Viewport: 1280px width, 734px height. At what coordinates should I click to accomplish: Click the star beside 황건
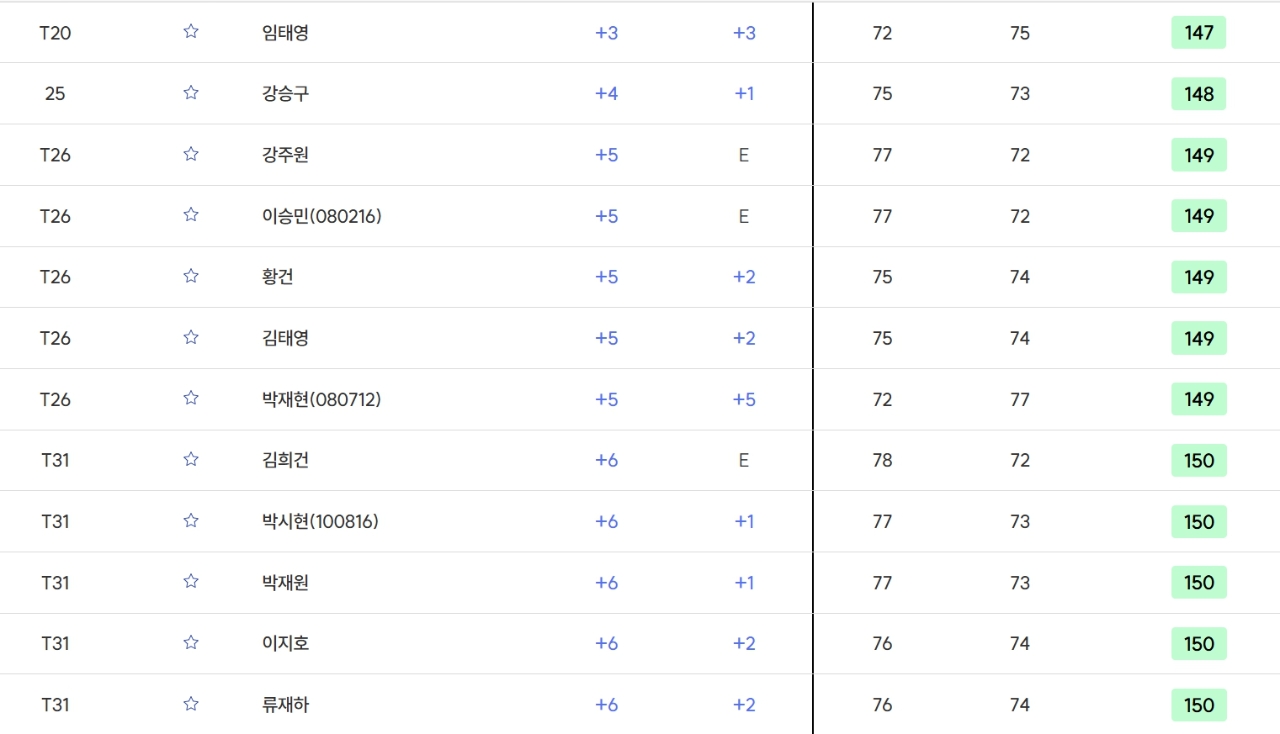coord(191,276)
